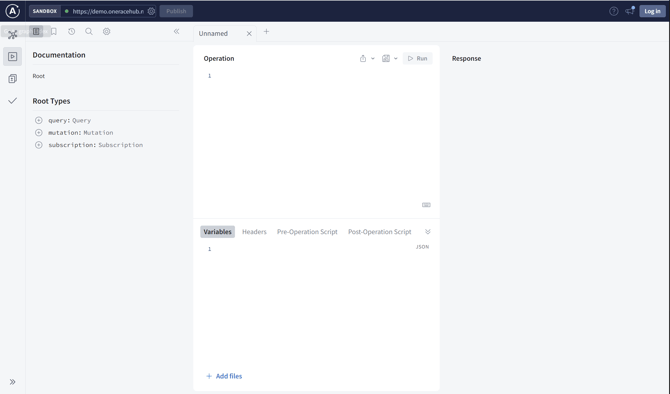Open the save operation dropdown arrow
The width and height of the screenshot is (670, 394).
coord(396,59)
